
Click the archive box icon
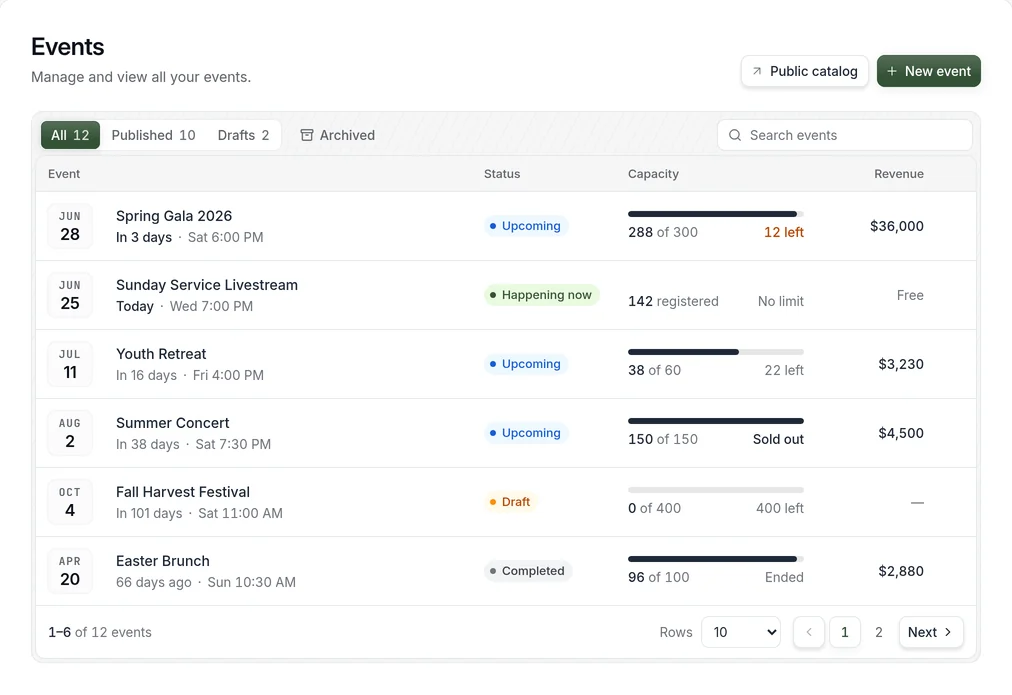(307, 135)
